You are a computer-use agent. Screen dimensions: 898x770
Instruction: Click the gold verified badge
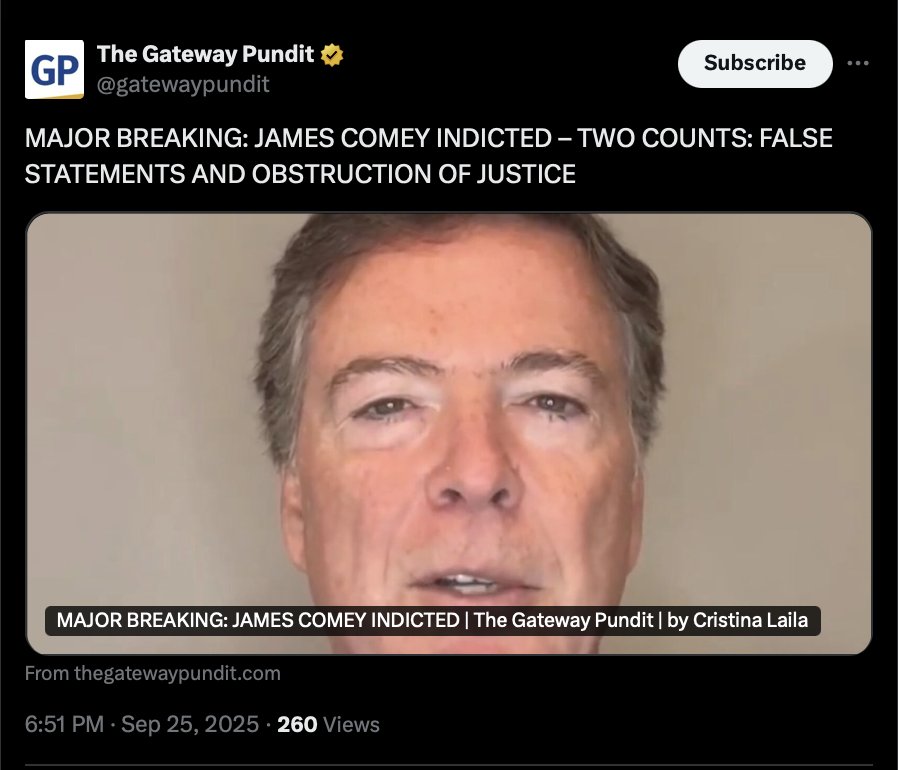[332, 55]
